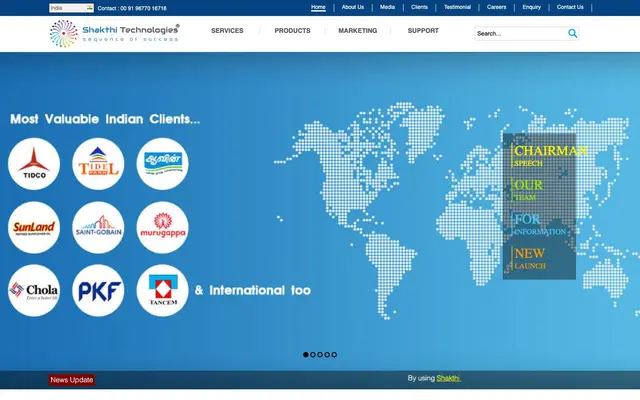The width and height of the screenshot is (640, 400).
Task: Open the TIDCO client logo
Action: point(34,164)
